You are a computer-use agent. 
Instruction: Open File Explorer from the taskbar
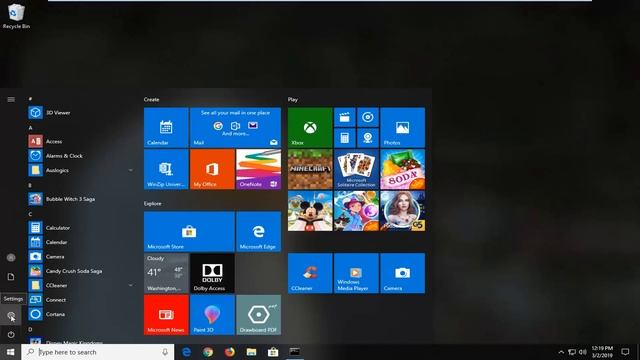[251, 352]
